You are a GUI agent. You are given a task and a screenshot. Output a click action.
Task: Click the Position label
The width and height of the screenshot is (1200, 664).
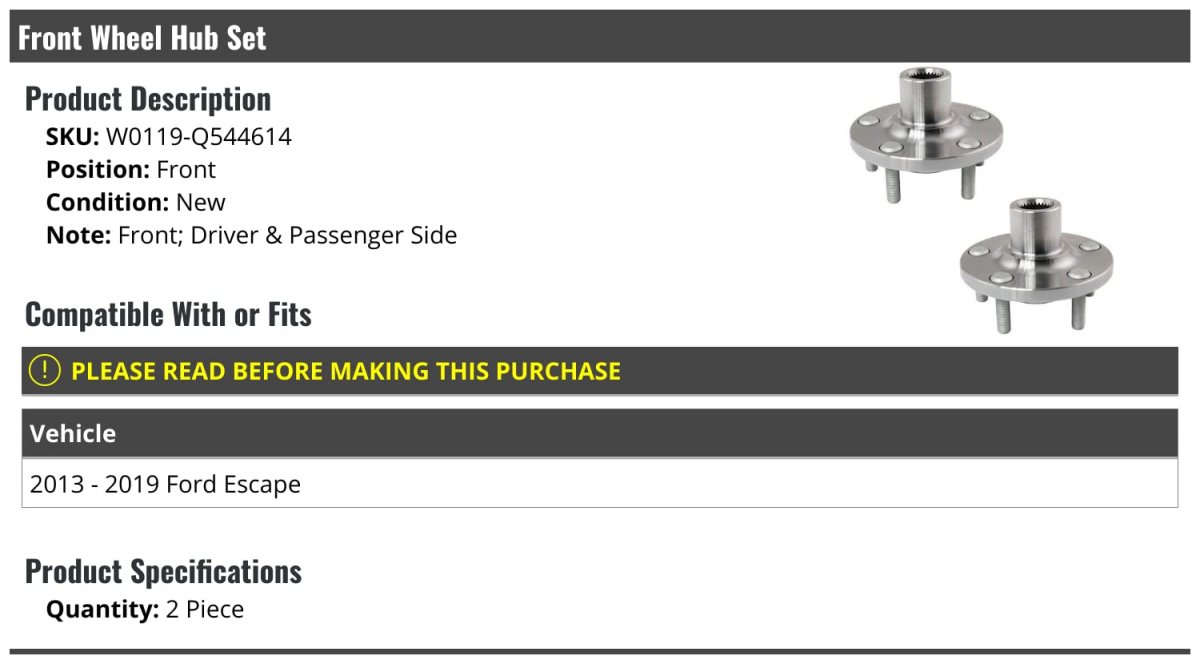coord(98,170)
